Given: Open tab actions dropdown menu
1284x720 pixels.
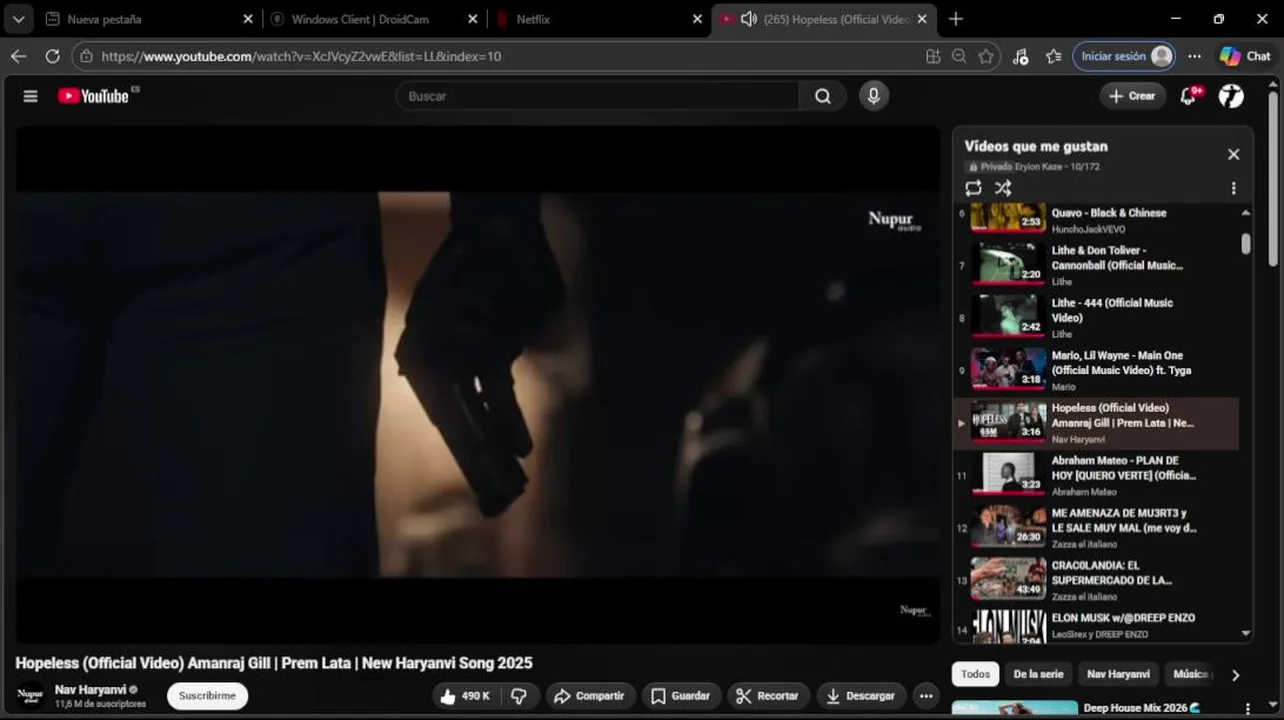Looking at the screenshot, I should pos(18,19).
